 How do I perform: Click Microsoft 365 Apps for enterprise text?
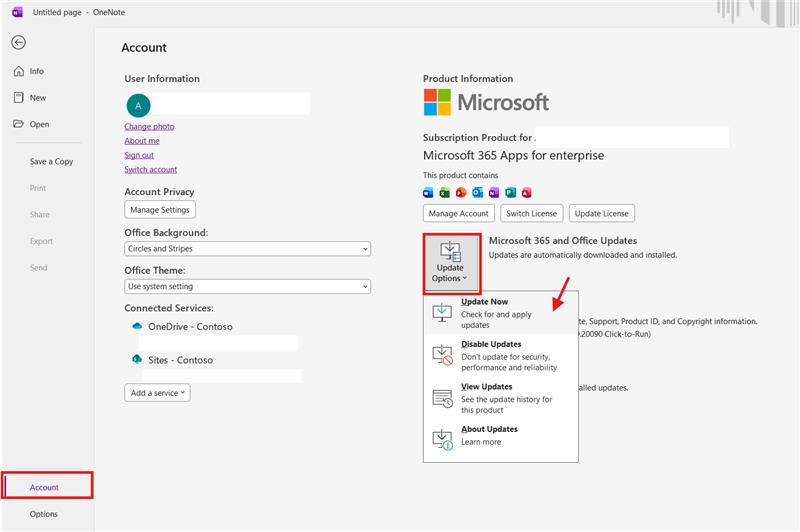[513, 156]
